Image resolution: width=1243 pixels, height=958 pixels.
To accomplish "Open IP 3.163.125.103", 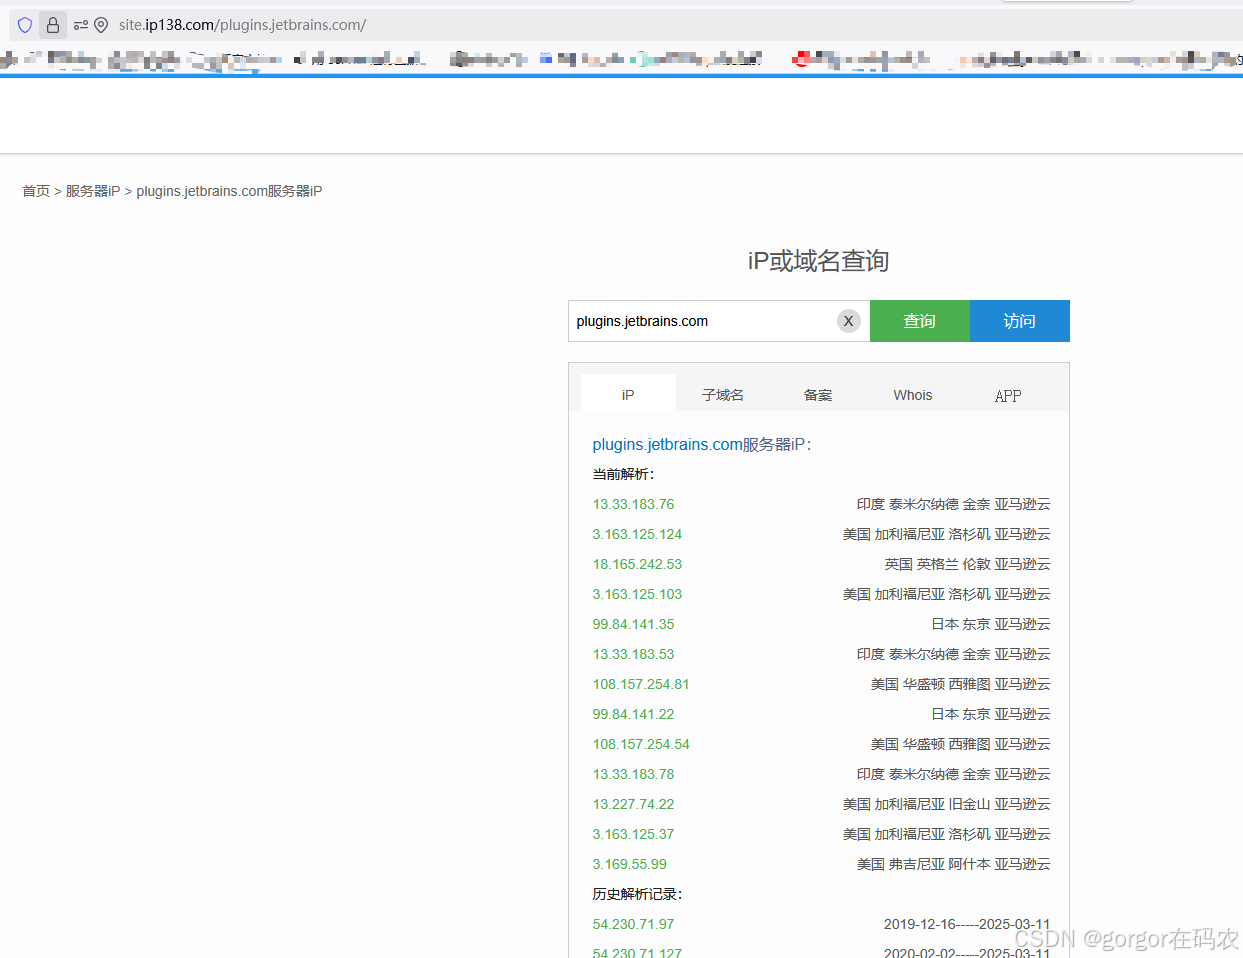I will tap(637, 594).
